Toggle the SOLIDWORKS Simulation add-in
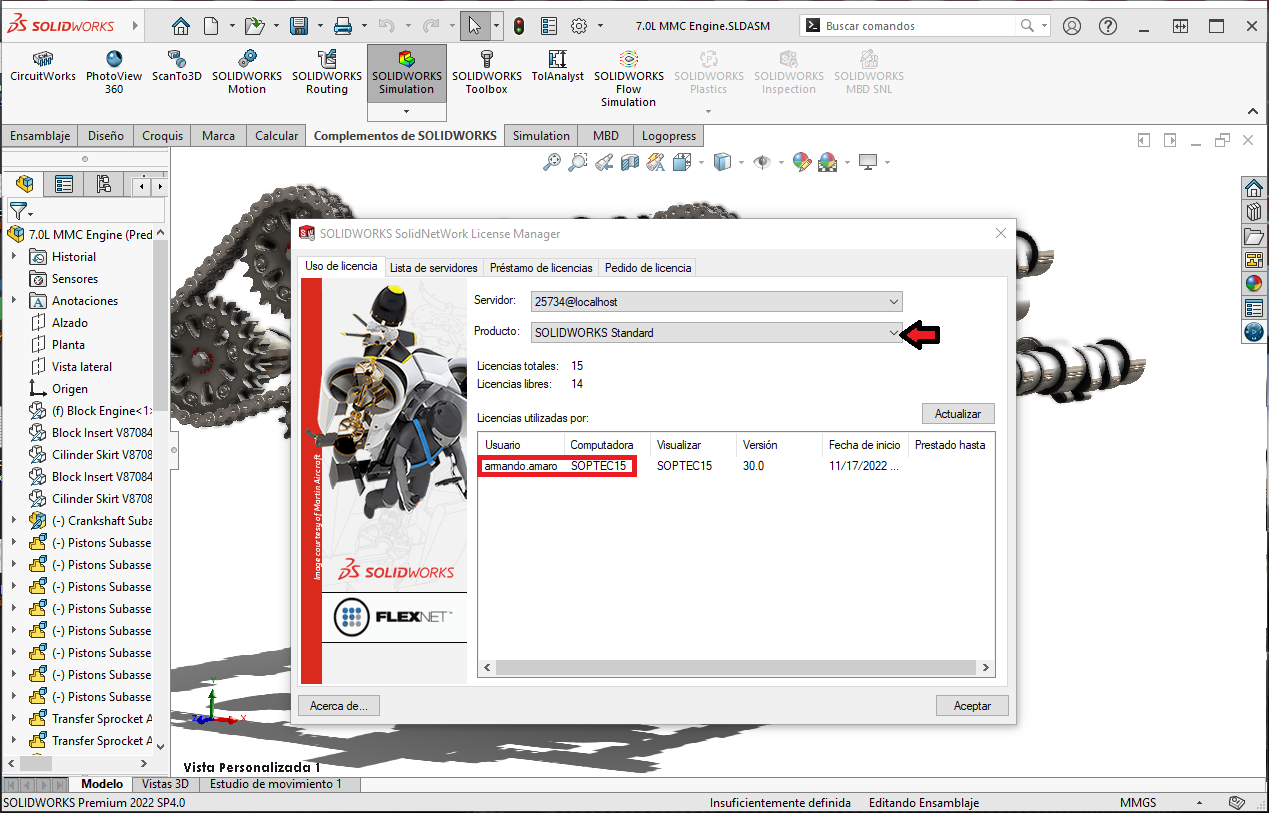Image resolution: width=1269 pixels, height=813 pixels. coord(406,74)
